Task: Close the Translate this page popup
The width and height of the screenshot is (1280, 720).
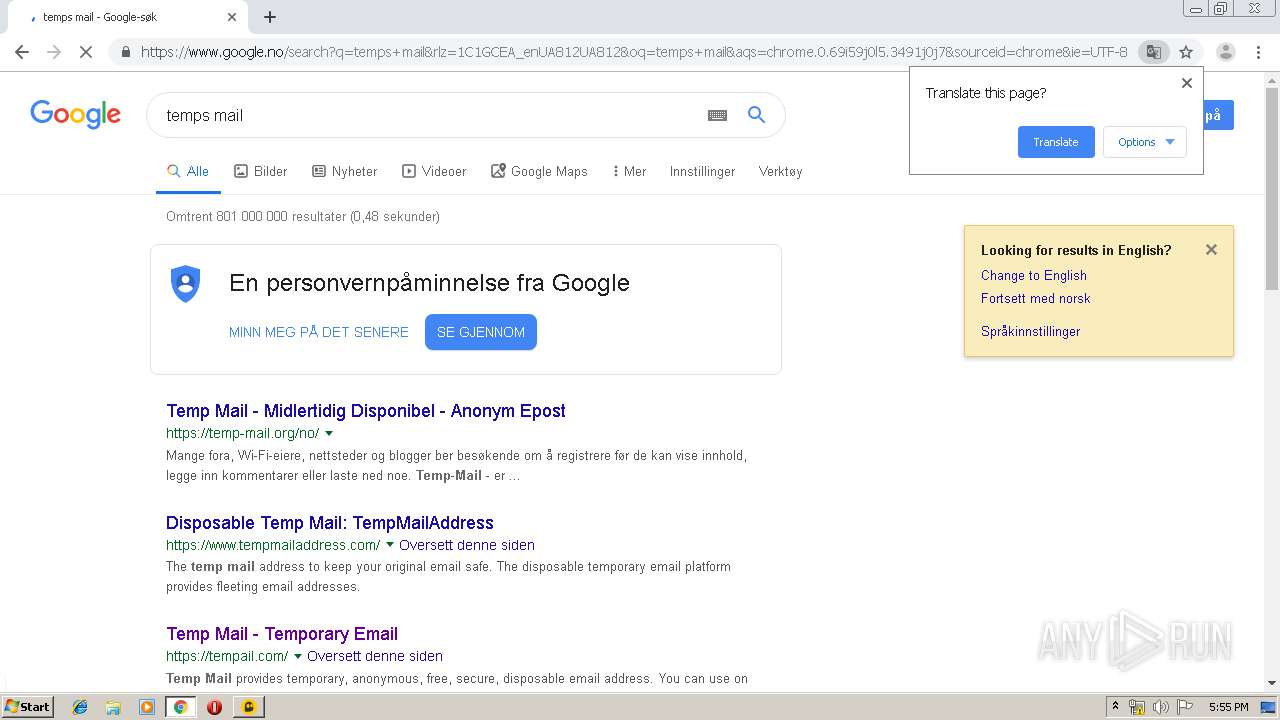Action: [1187, 83]
